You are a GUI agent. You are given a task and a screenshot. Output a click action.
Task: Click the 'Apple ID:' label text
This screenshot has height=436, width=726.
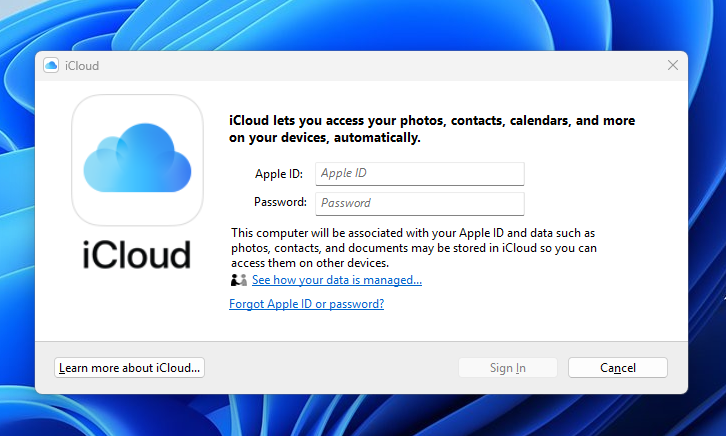coord(279,174)
